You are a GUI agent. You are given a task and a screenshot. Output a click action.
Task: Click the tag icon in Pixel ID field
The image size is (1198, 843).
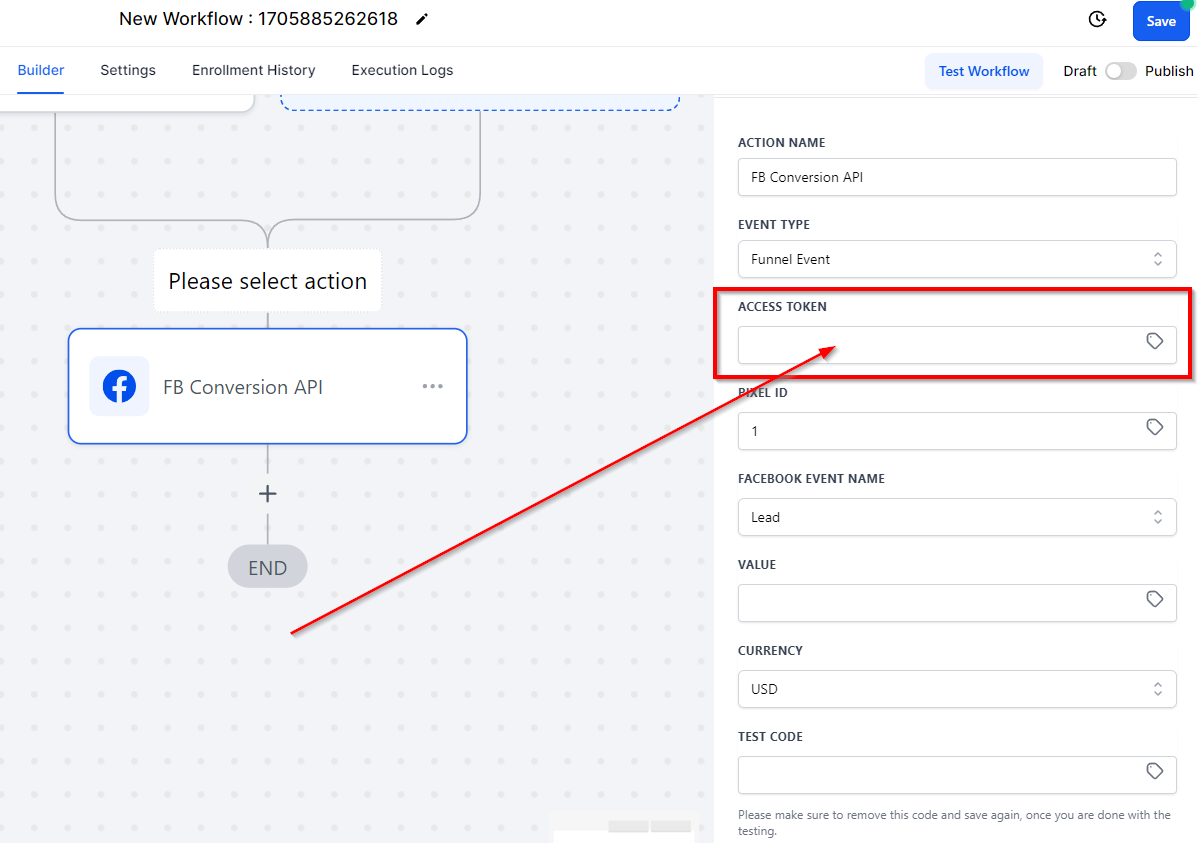coord(1154,428)
